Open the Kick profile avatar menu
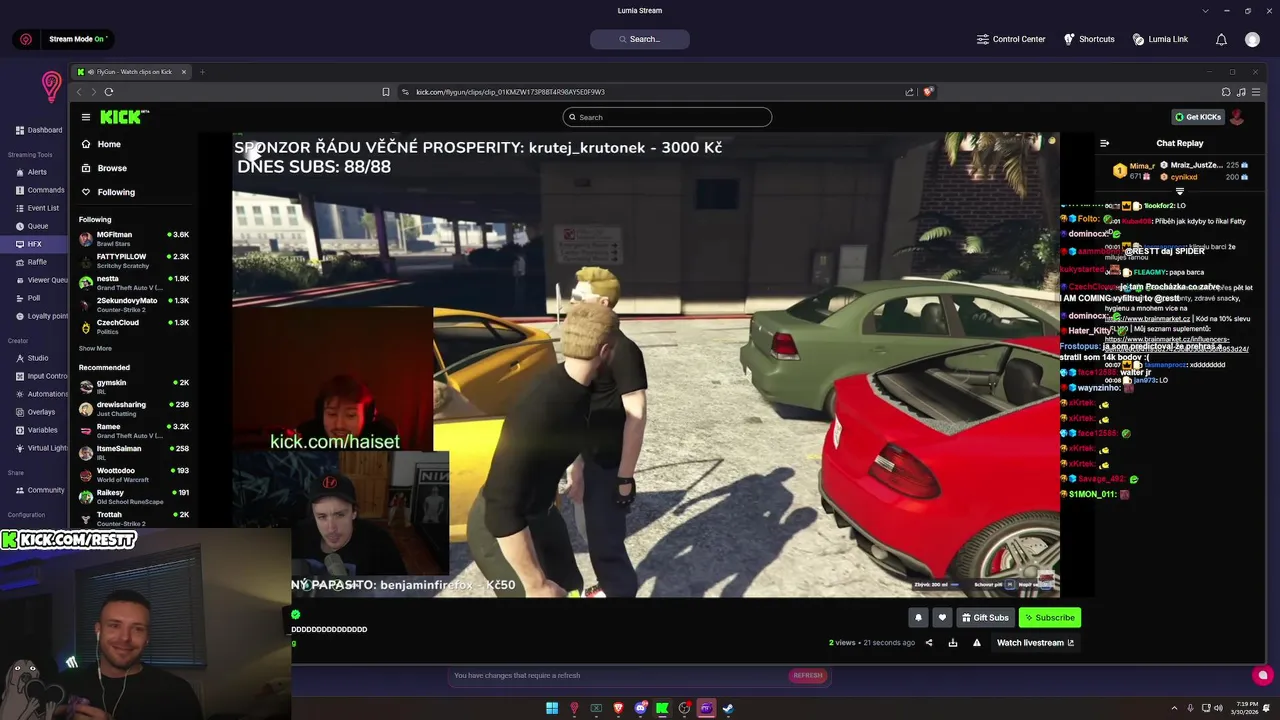 1237,117
